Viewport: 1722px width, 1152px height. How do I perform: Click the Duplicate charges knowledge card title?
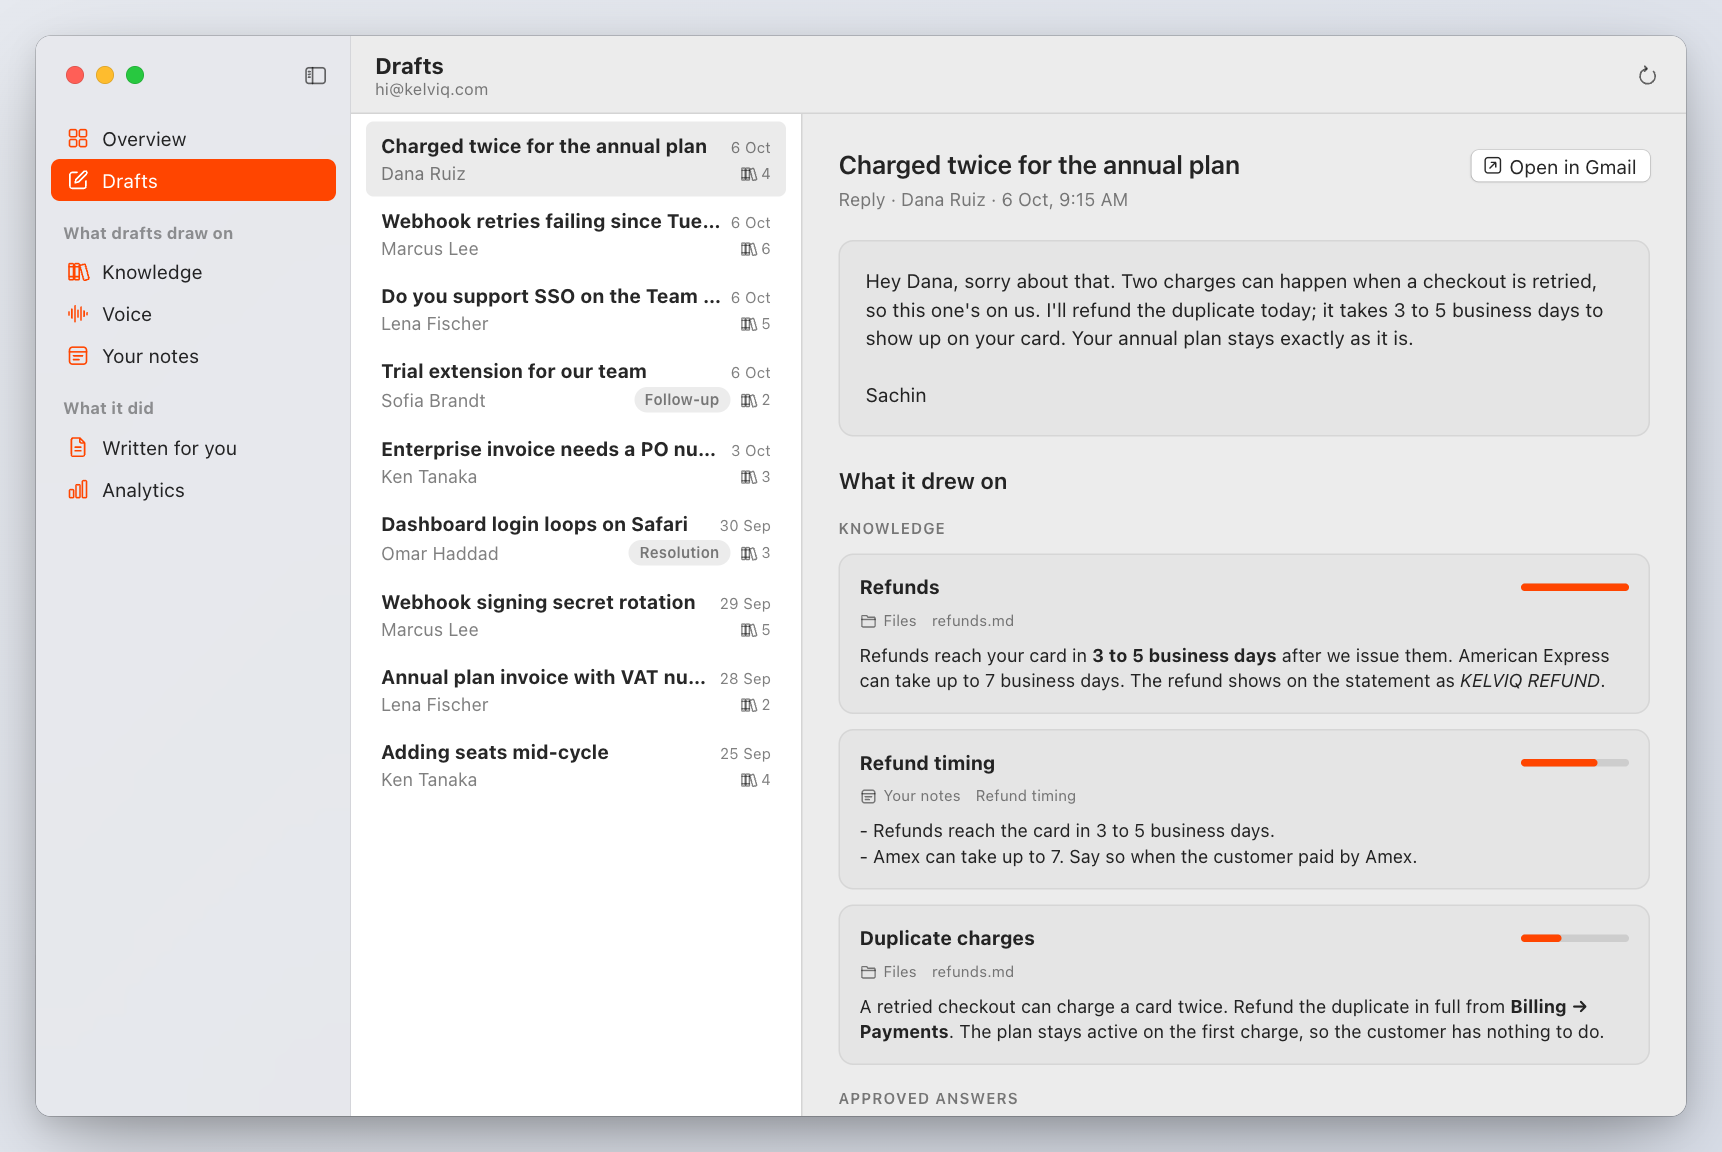coord(947,938)
